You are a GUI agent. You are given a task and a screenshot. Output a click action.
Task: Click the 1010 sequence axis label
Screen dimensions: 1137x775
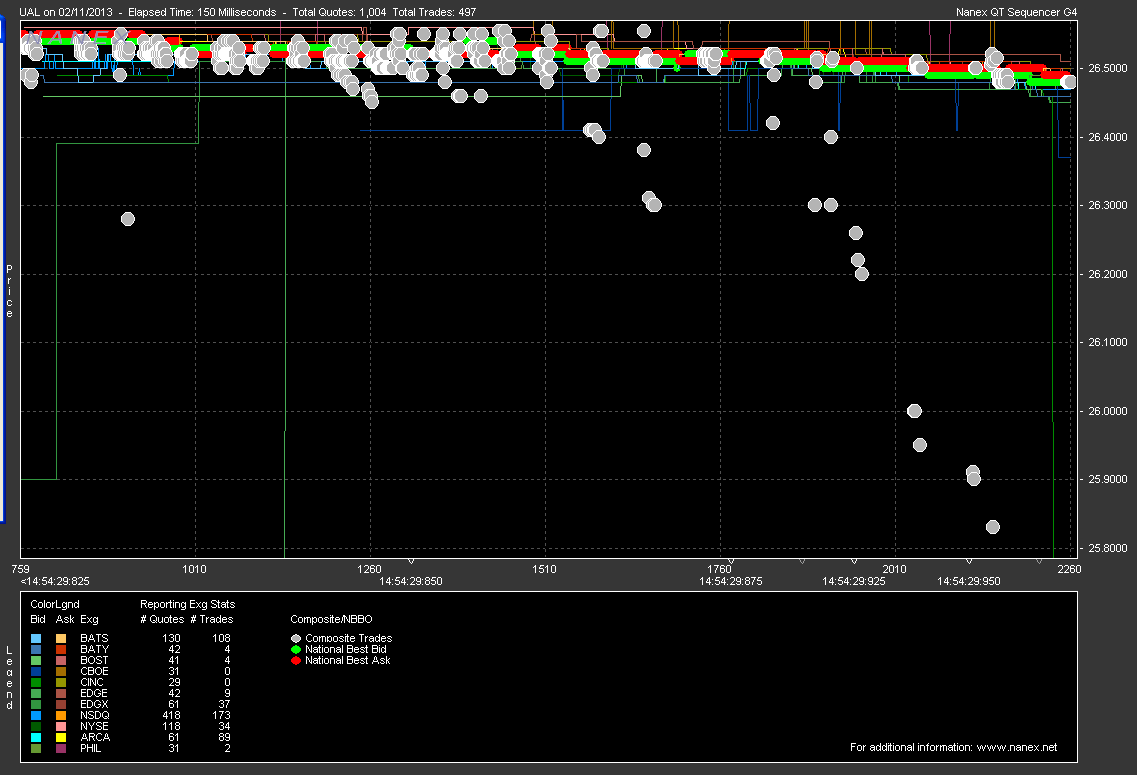194,569
